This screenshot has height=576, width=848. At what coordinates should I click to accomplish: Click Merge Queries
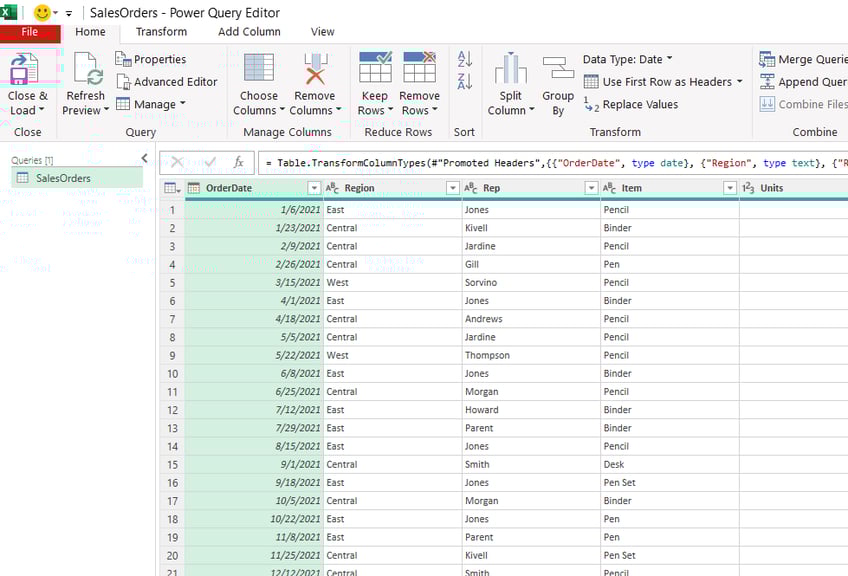click(803, 59)
